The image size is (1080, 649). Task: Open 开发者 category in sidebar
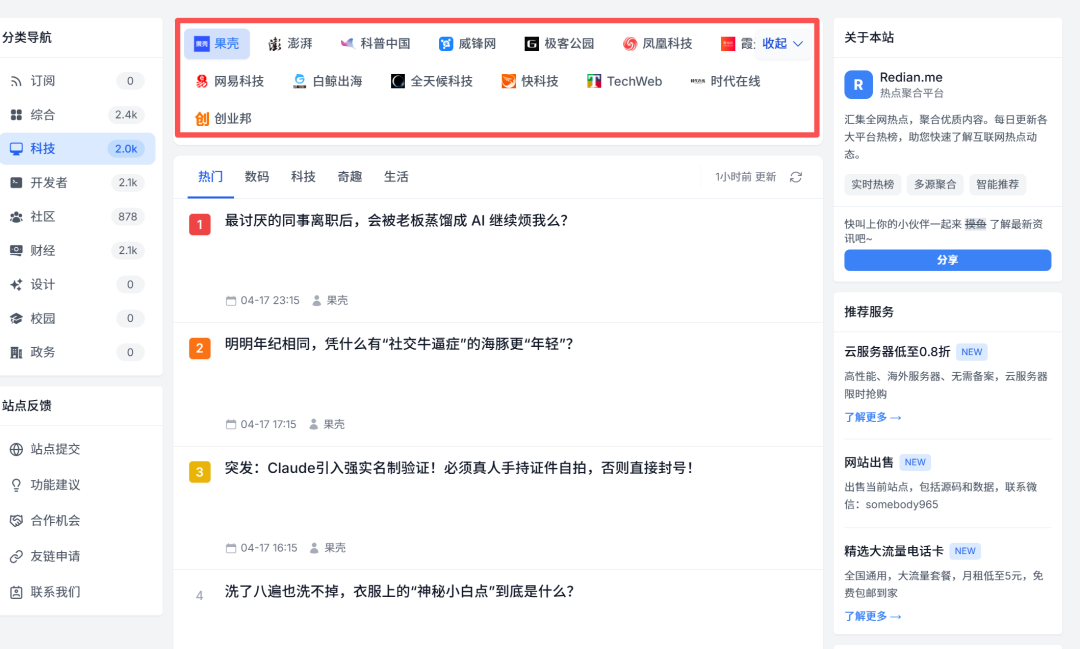point(78,183)
